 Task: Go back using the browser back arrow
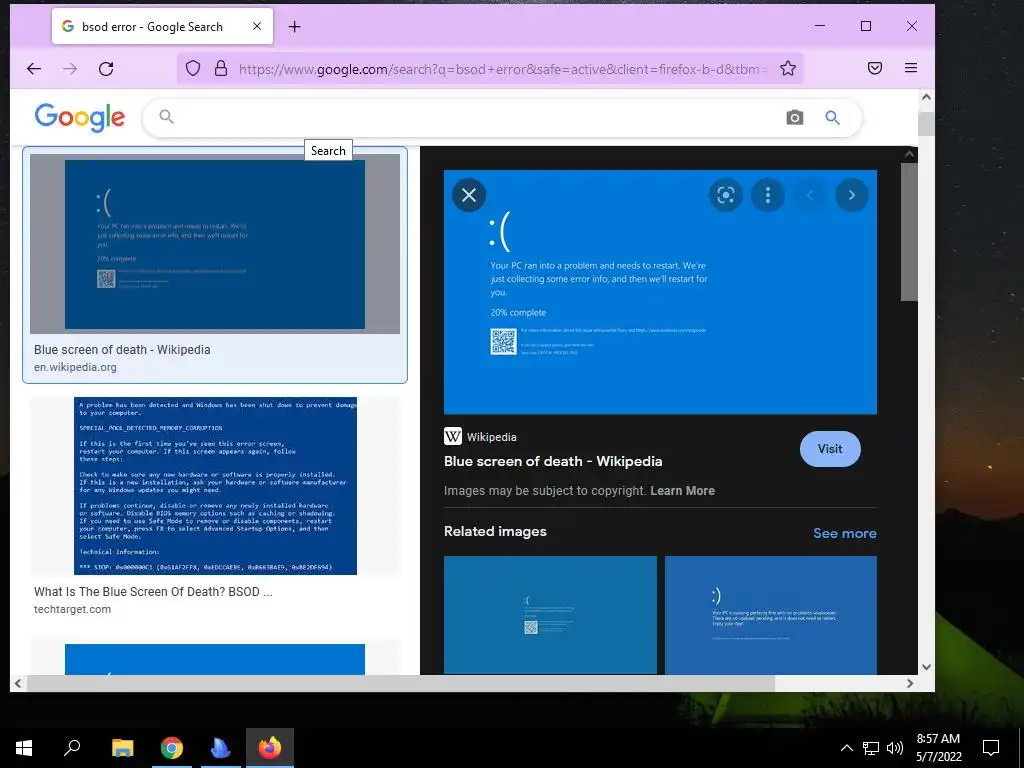pos(34,69)
